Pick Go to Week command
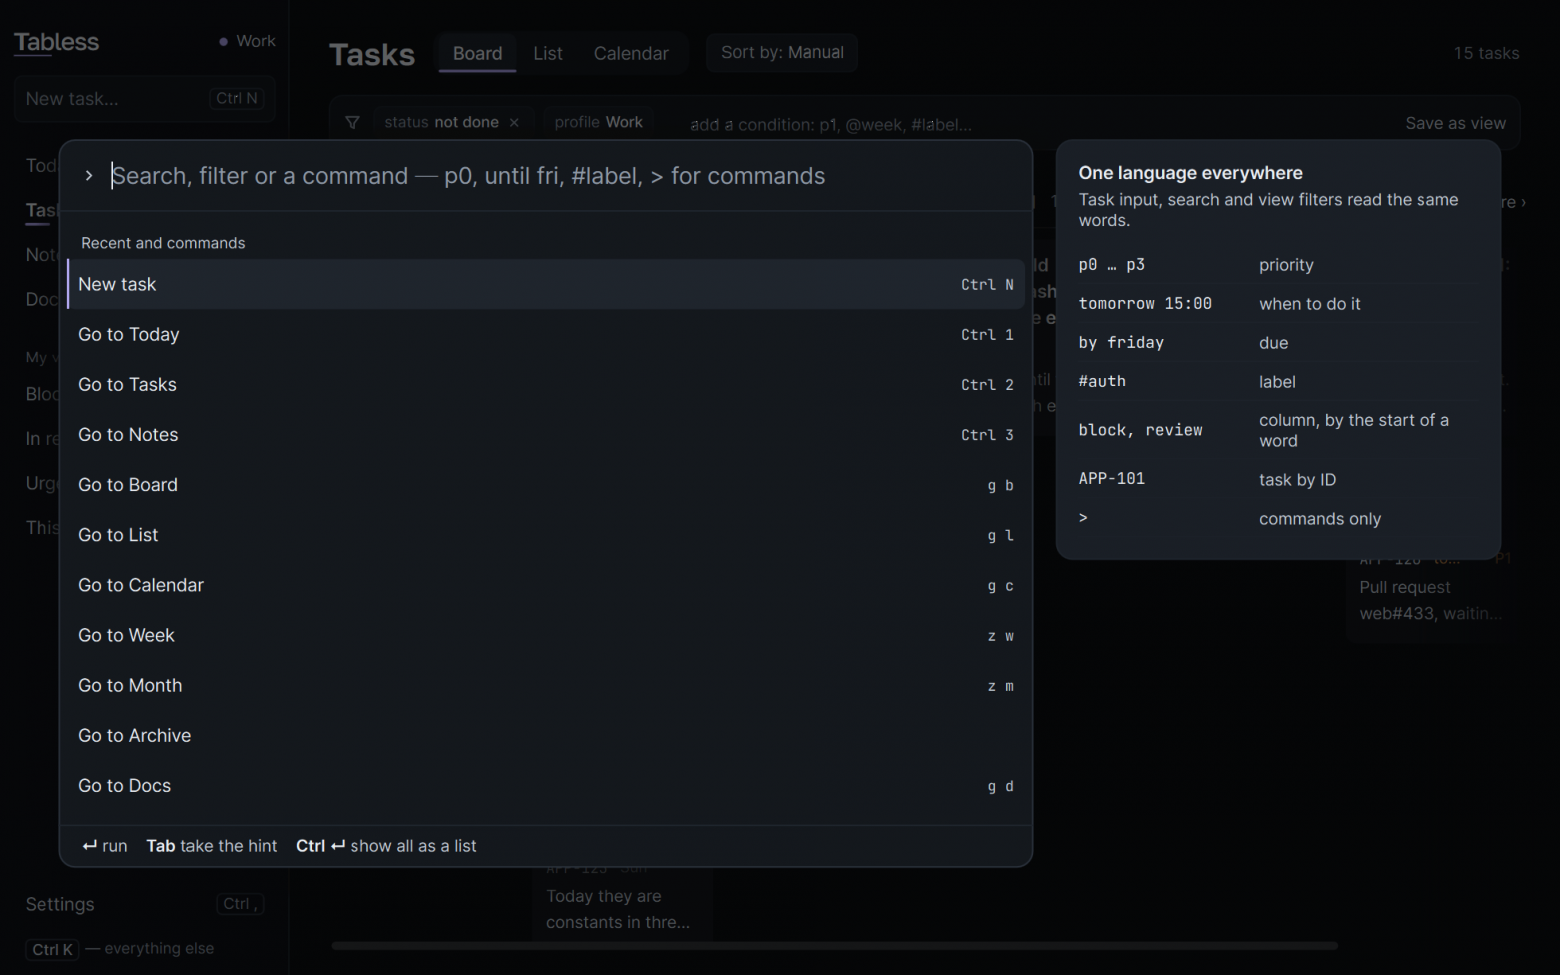 point(546,635)
